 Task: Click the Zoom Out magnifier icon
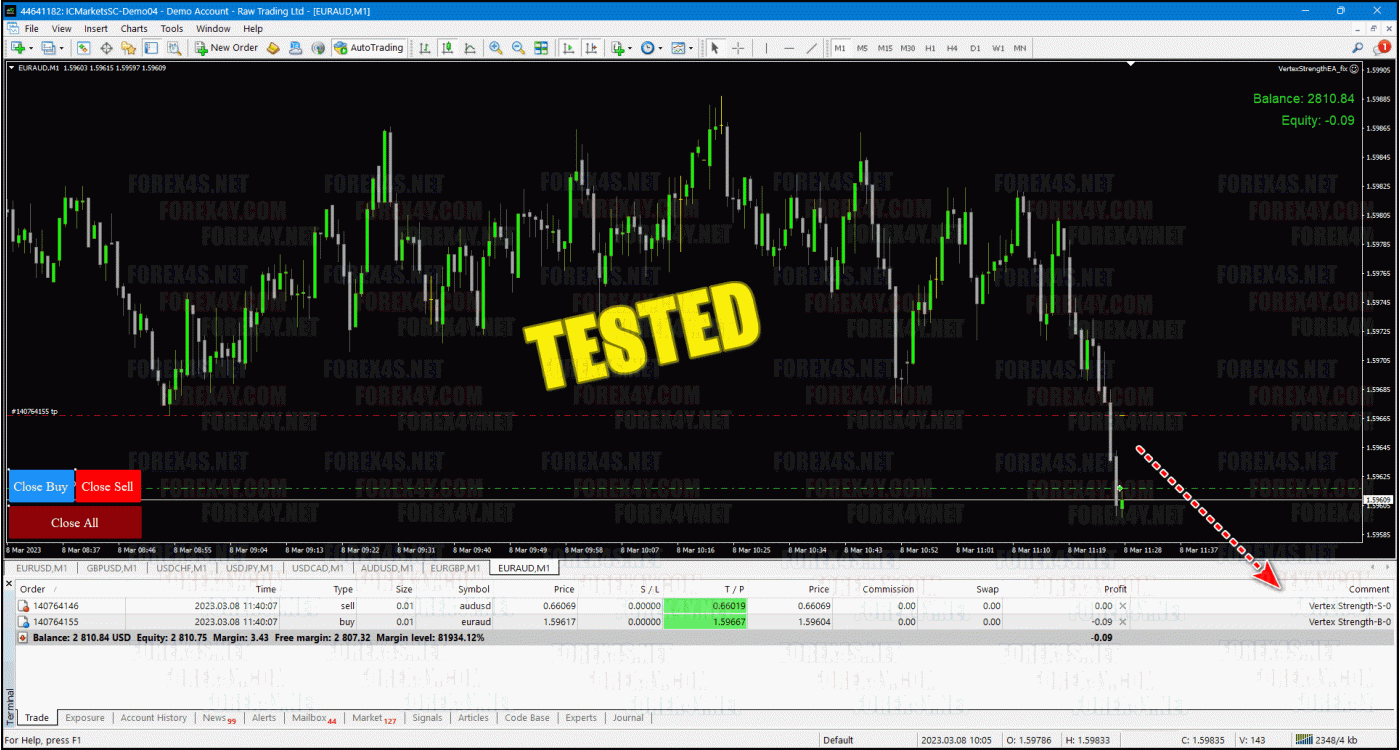click(518, 47)
